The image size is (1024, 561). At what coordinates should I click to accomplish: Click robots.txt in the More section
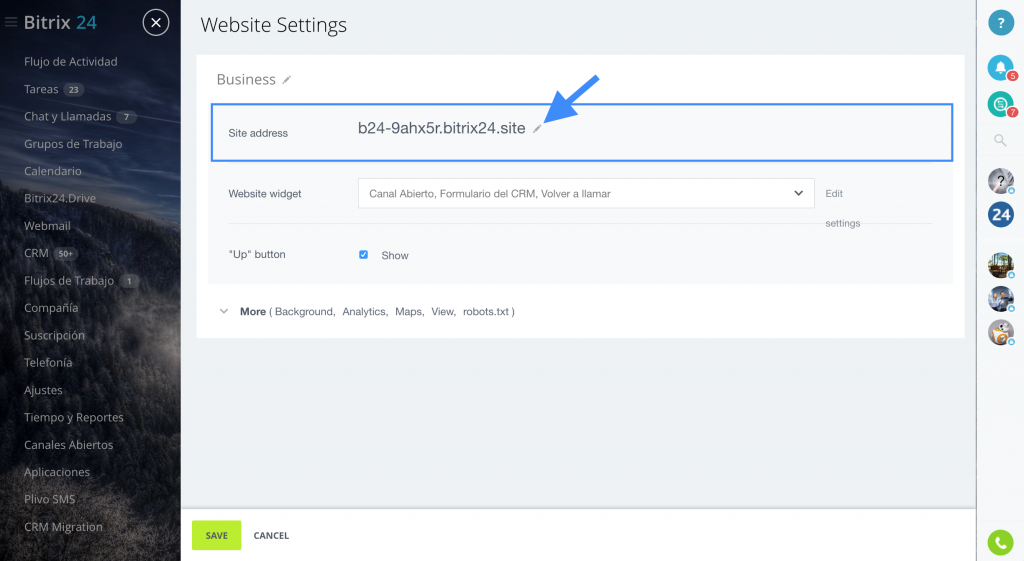click(485, 312)
